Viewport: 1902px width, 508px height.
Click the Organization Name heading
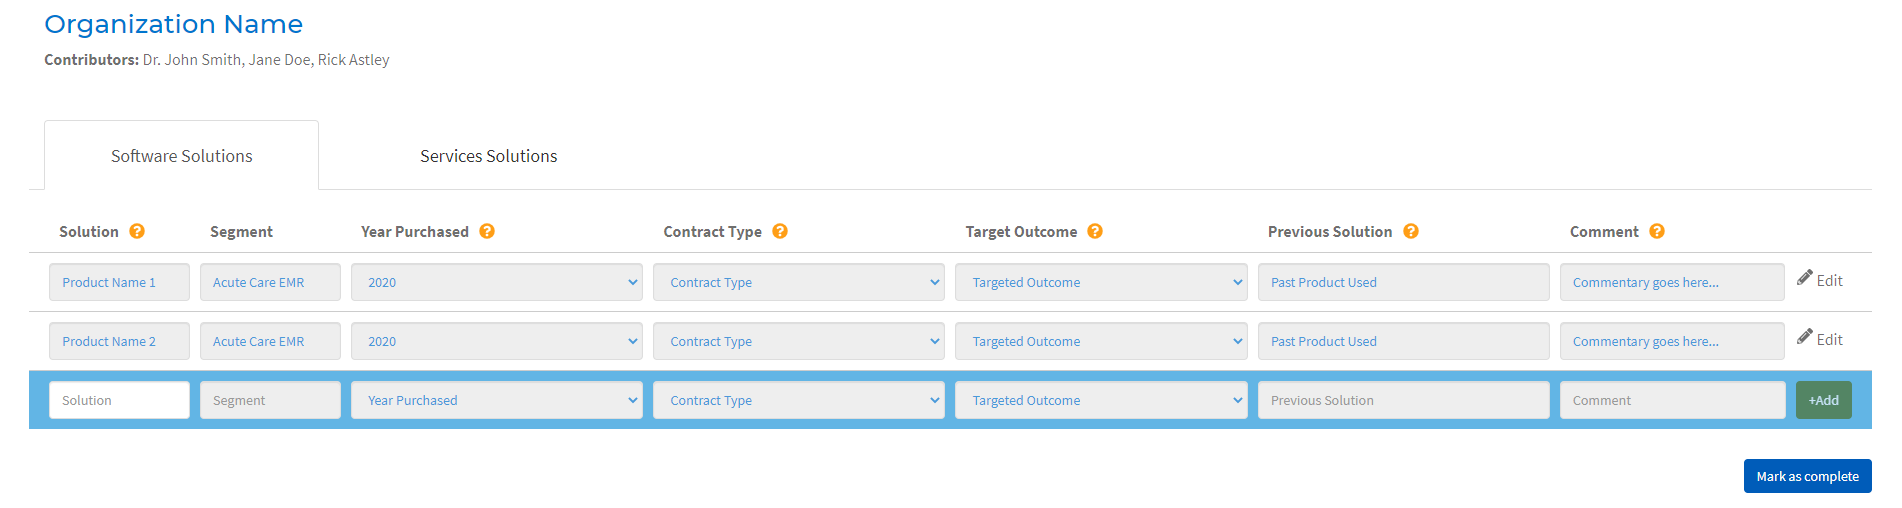173,24
